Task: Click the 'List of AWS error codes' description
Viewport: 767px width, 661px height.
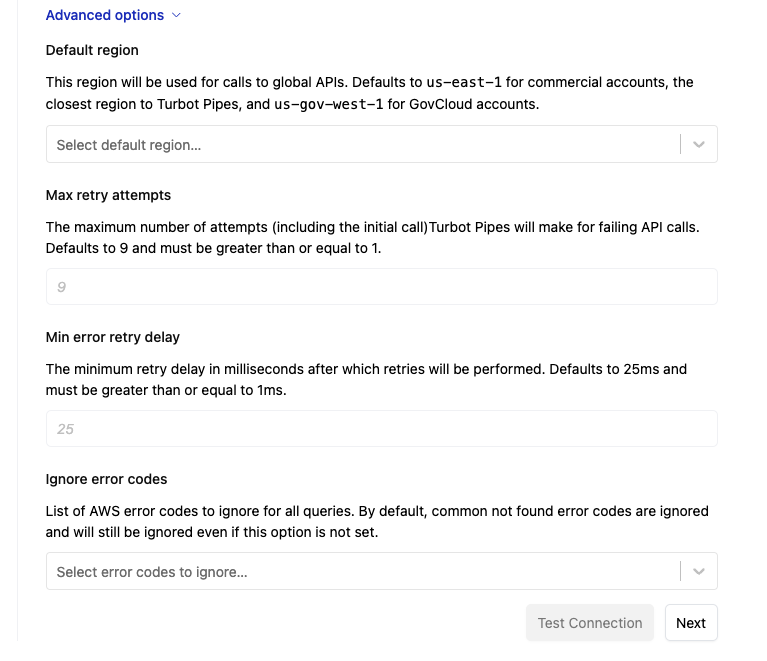Action: coord(130,511)
